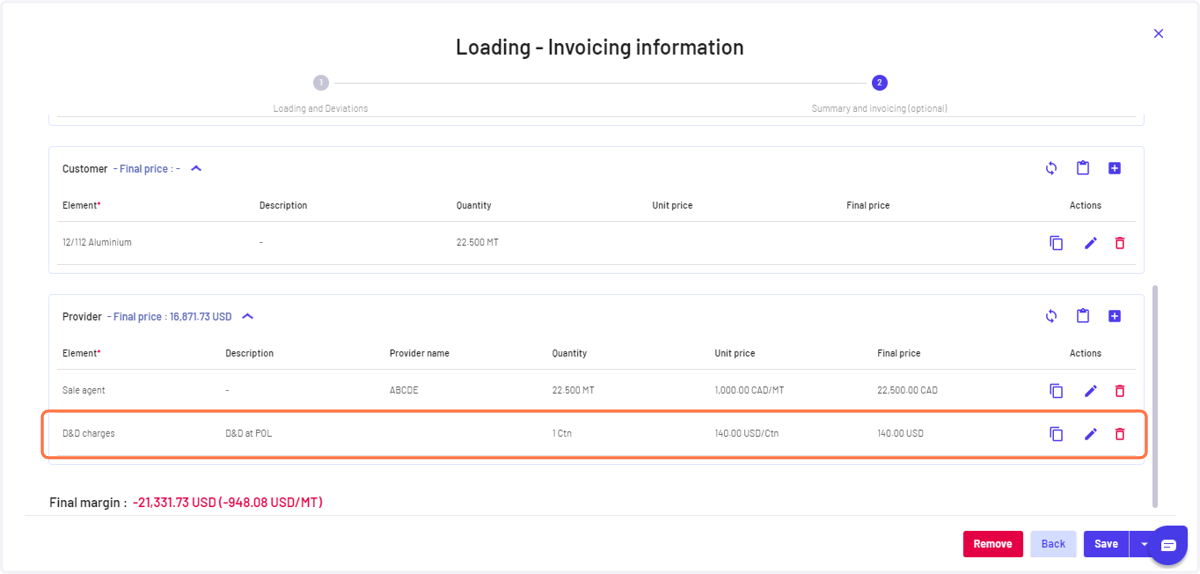Select step 2 Summary and invoicing

point(880,83)
